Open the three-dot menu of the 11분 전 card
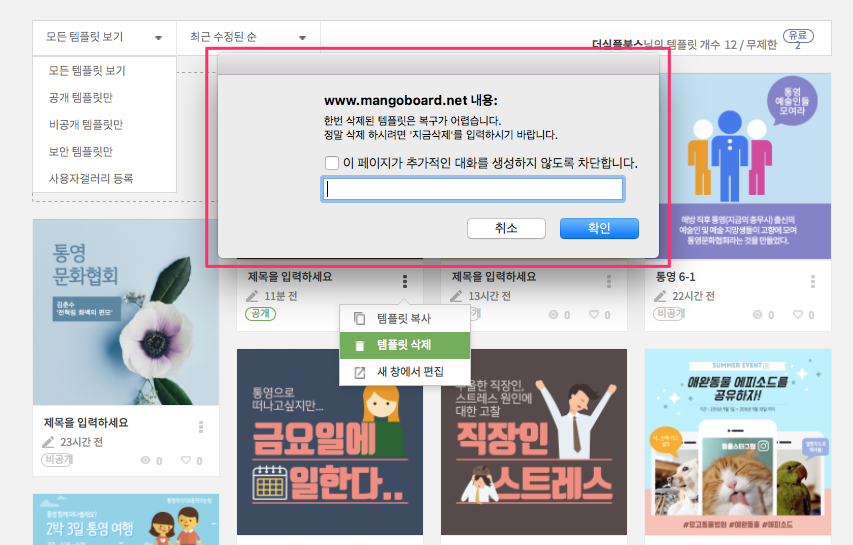This screenshot has height=545, width=853. (405, 281)
